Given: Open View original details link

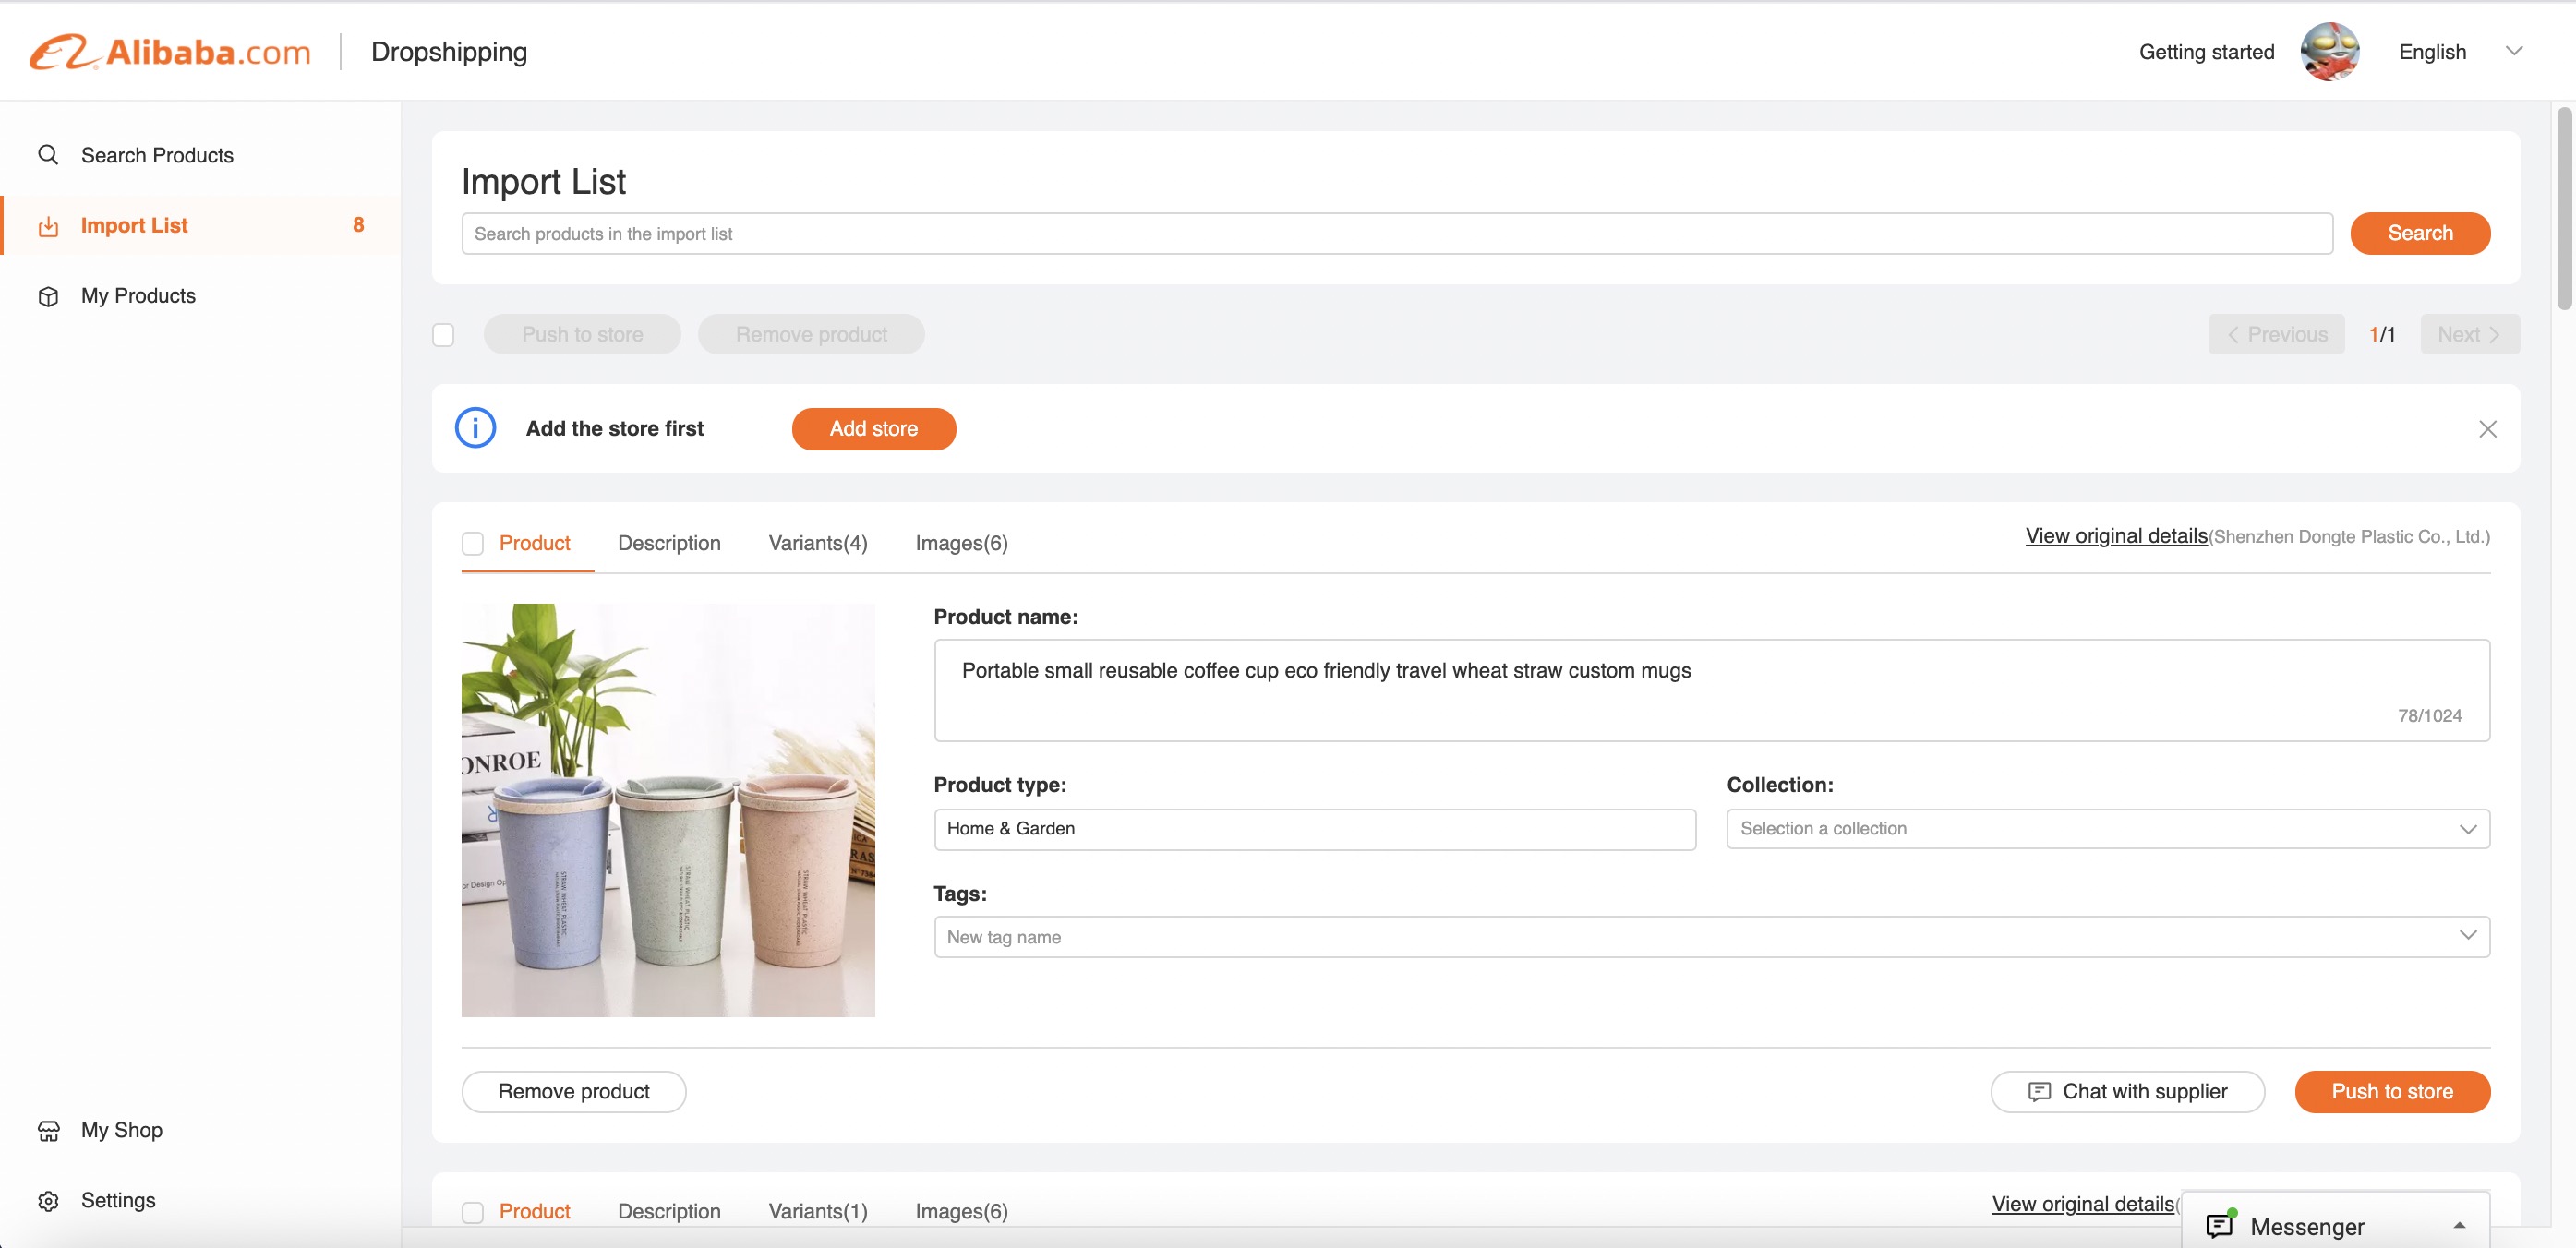Looking at the screenshot, I should (x=2115, y=536).
